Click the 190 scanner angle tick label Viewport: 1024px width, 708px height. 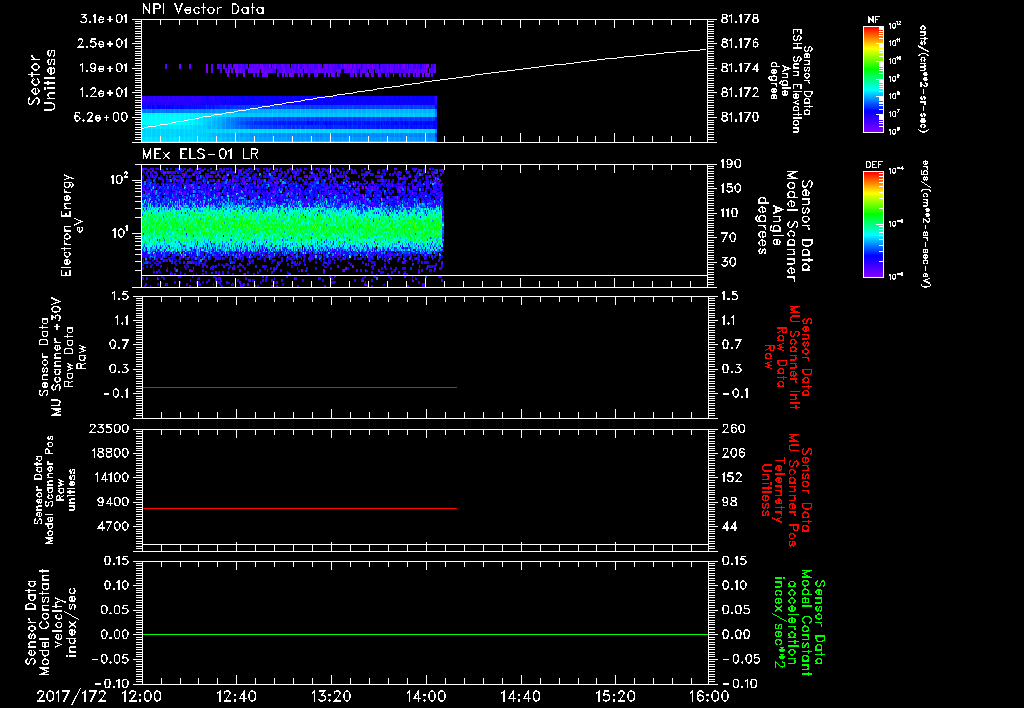pos(731,164)
